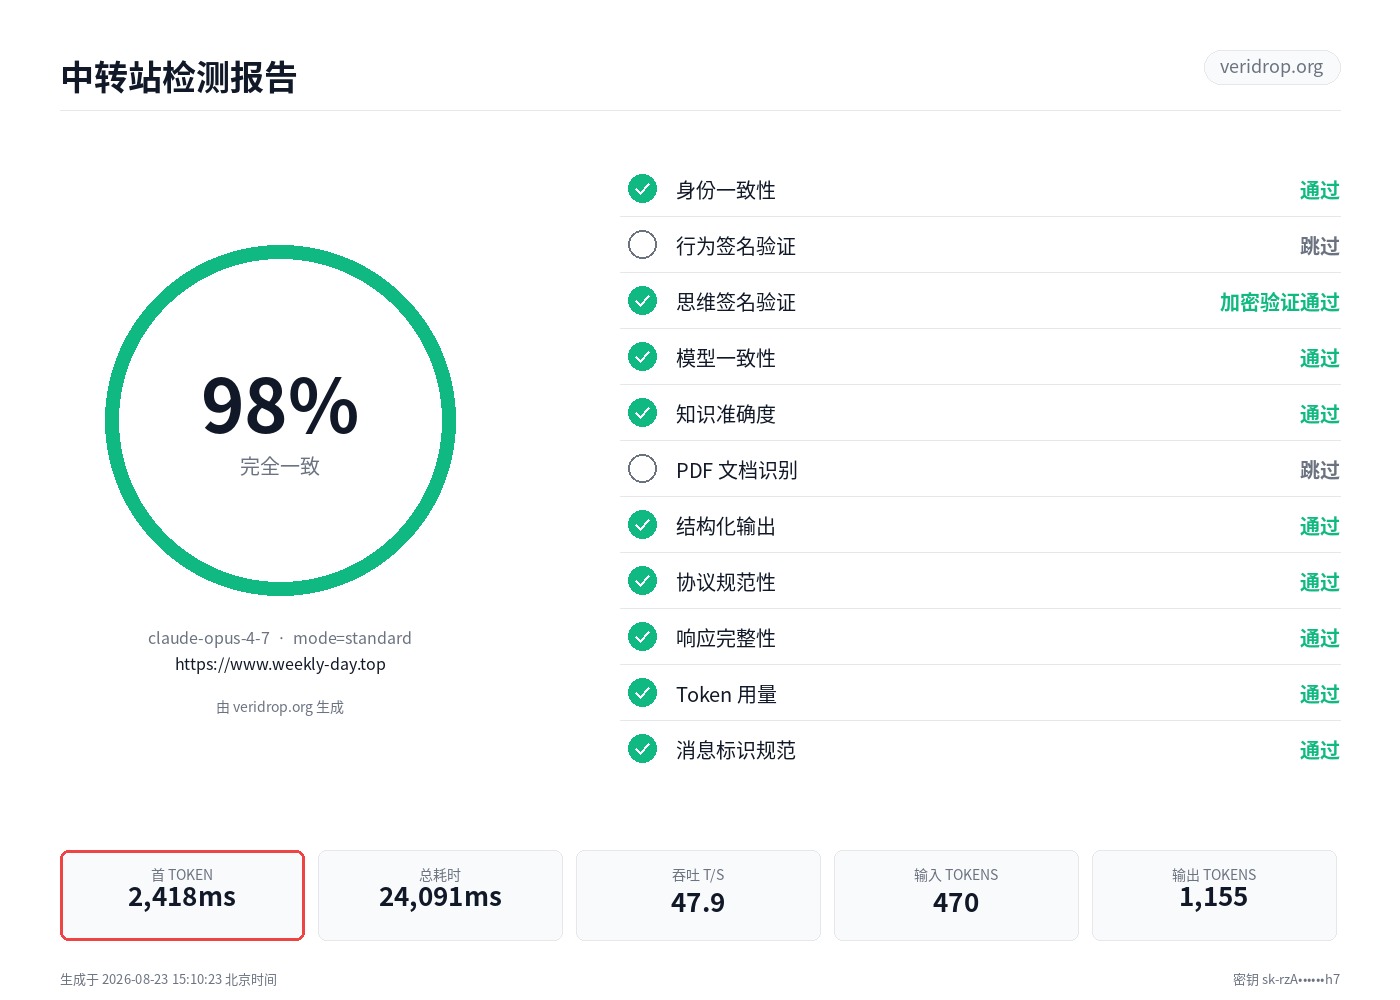The width and height of the screenshot is (1400, 1000).
Task: Select the 首 TOKEN 2,418ms stat card
Action: pos(182,895)
